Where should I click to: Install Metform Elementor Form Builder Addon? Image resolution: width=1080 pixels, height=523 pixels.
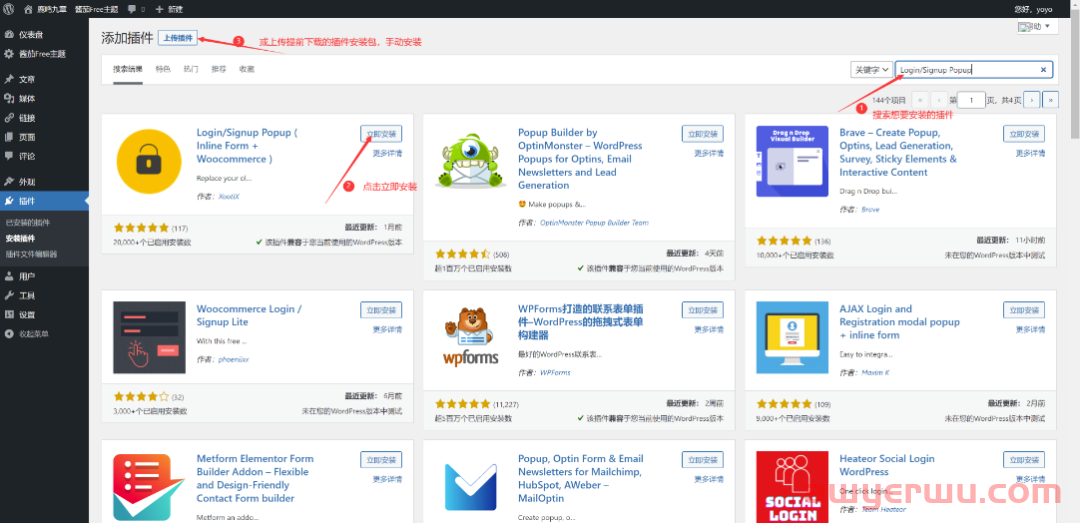[x=381, y=460]
